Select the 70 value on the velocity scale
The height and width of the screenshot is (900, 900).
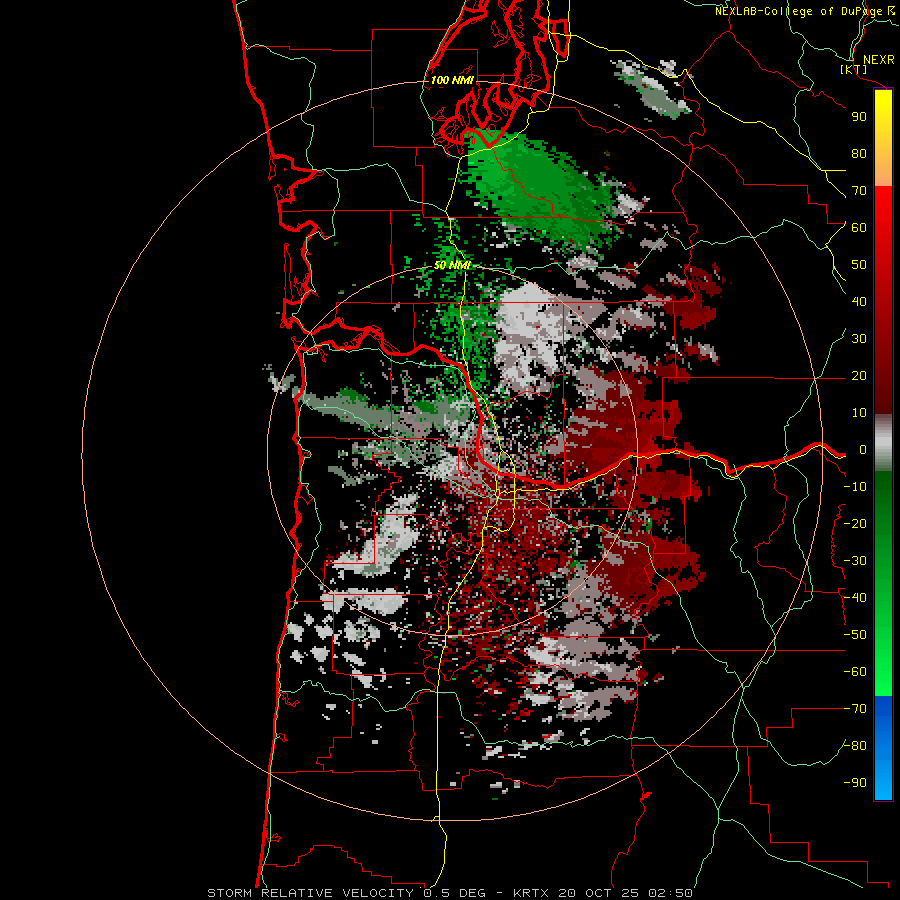click(859, 191)
